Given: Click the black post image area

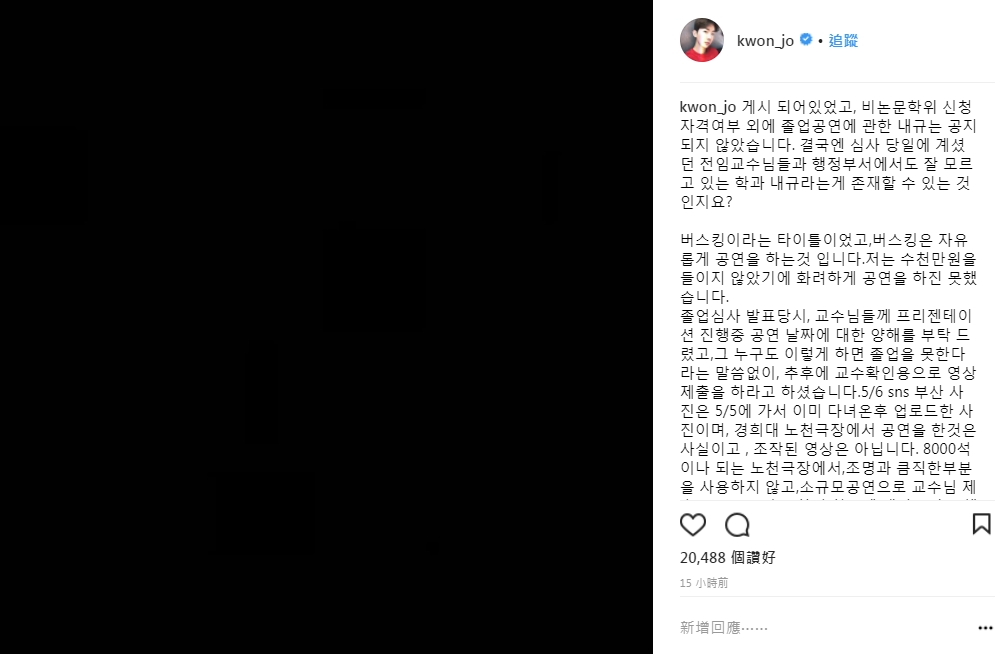Looking at the screenshot, I should pos(326,327).
